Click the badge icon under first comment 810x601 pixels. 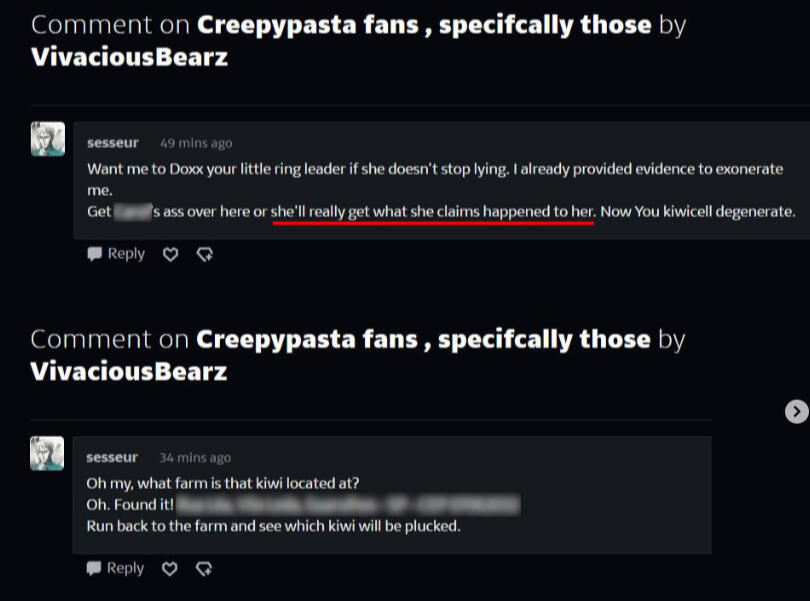pos(205,254)
